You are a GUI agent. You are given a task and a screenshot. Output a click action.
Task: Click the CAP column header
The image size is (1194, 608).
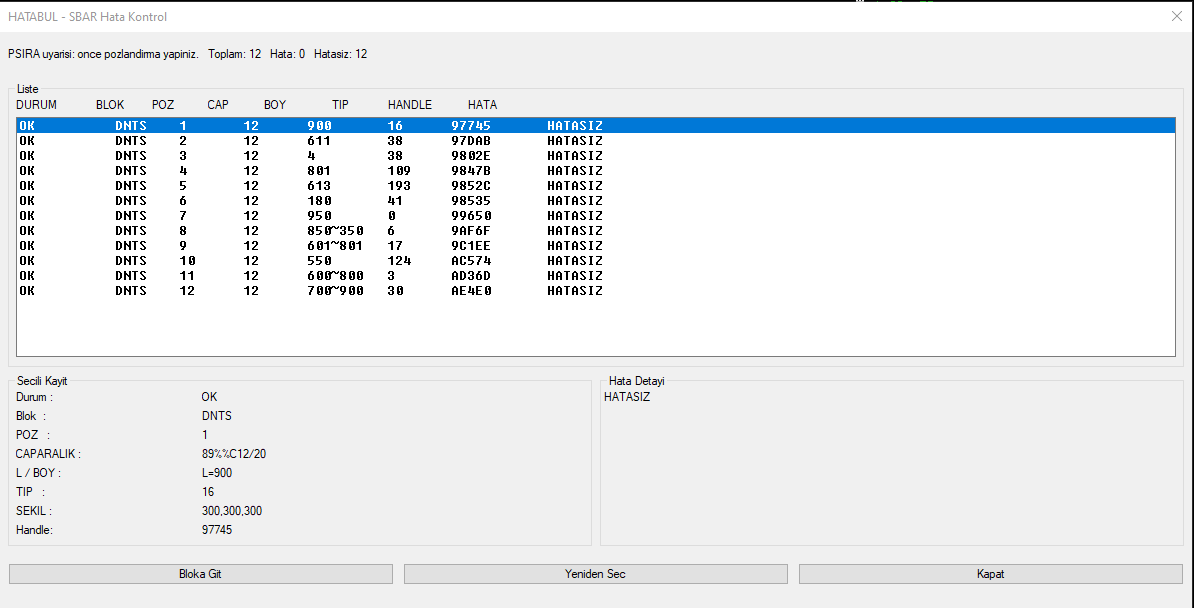[218, 105]
